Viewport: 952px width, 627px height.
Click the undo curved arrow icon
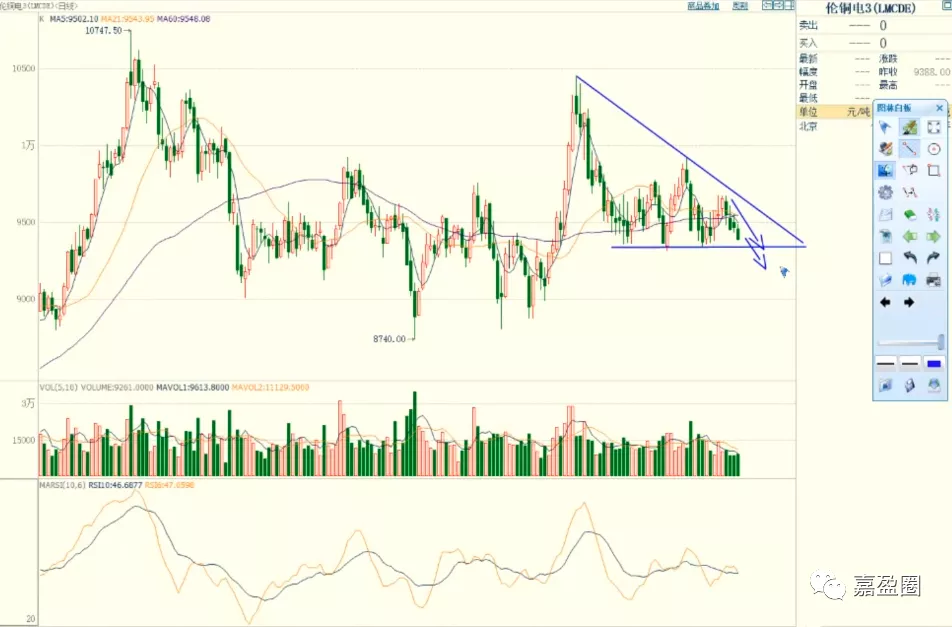[x=910, y=258]
